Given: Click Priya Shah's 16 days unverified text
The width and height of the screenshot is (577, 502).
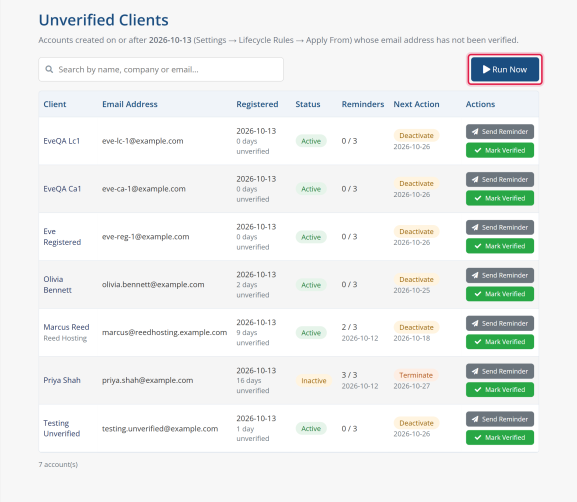Looking at the screenshot, I should (x=252, y=385).
